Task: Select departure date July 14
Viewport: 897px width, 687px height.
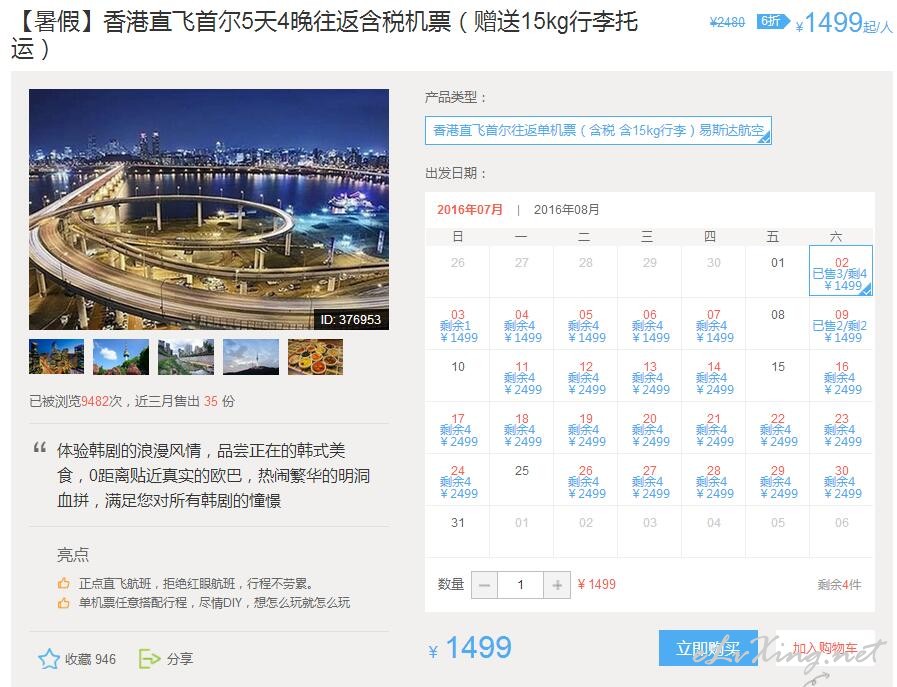Action: 714,376
